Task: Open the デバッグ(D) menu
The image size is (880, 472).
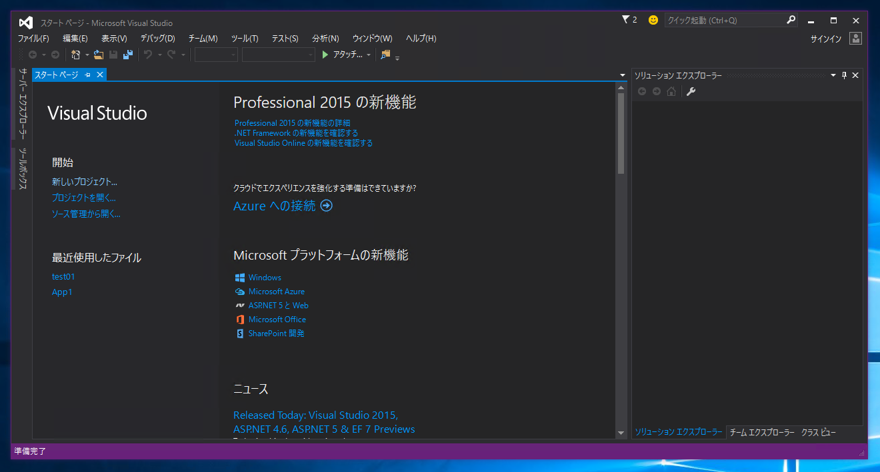Action: pos(157,39)
